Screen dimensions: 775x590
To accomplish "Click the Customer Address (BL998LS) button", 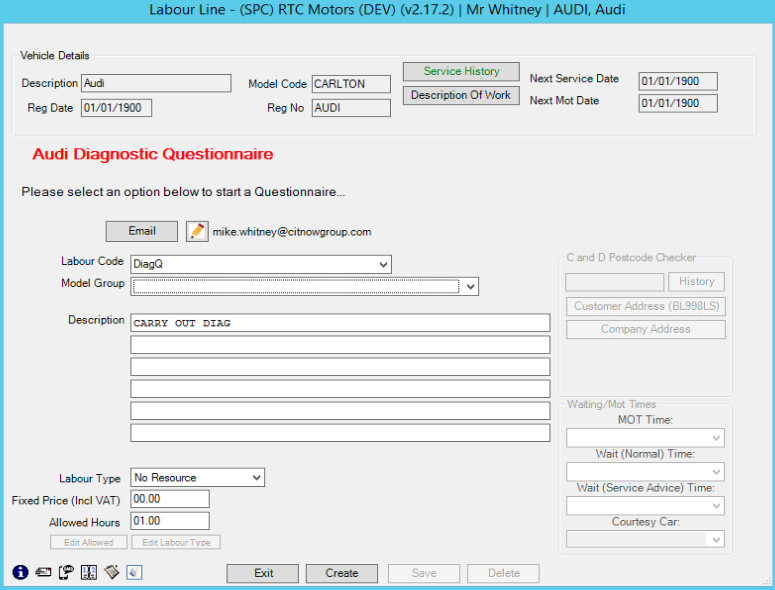I will click(646, 306).
